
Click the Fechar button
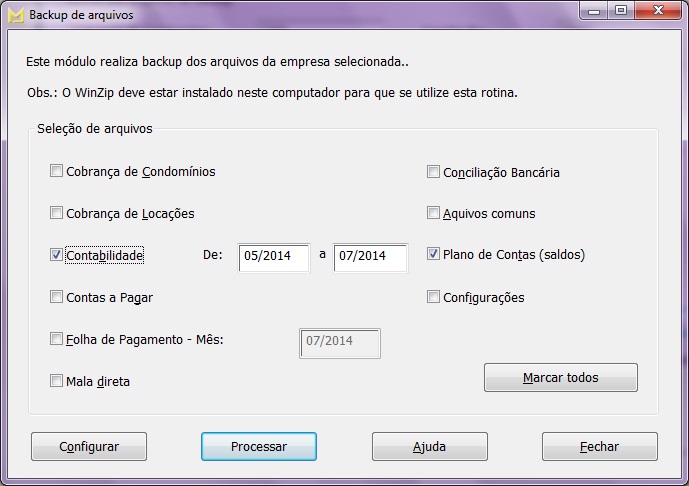[599, 447]
